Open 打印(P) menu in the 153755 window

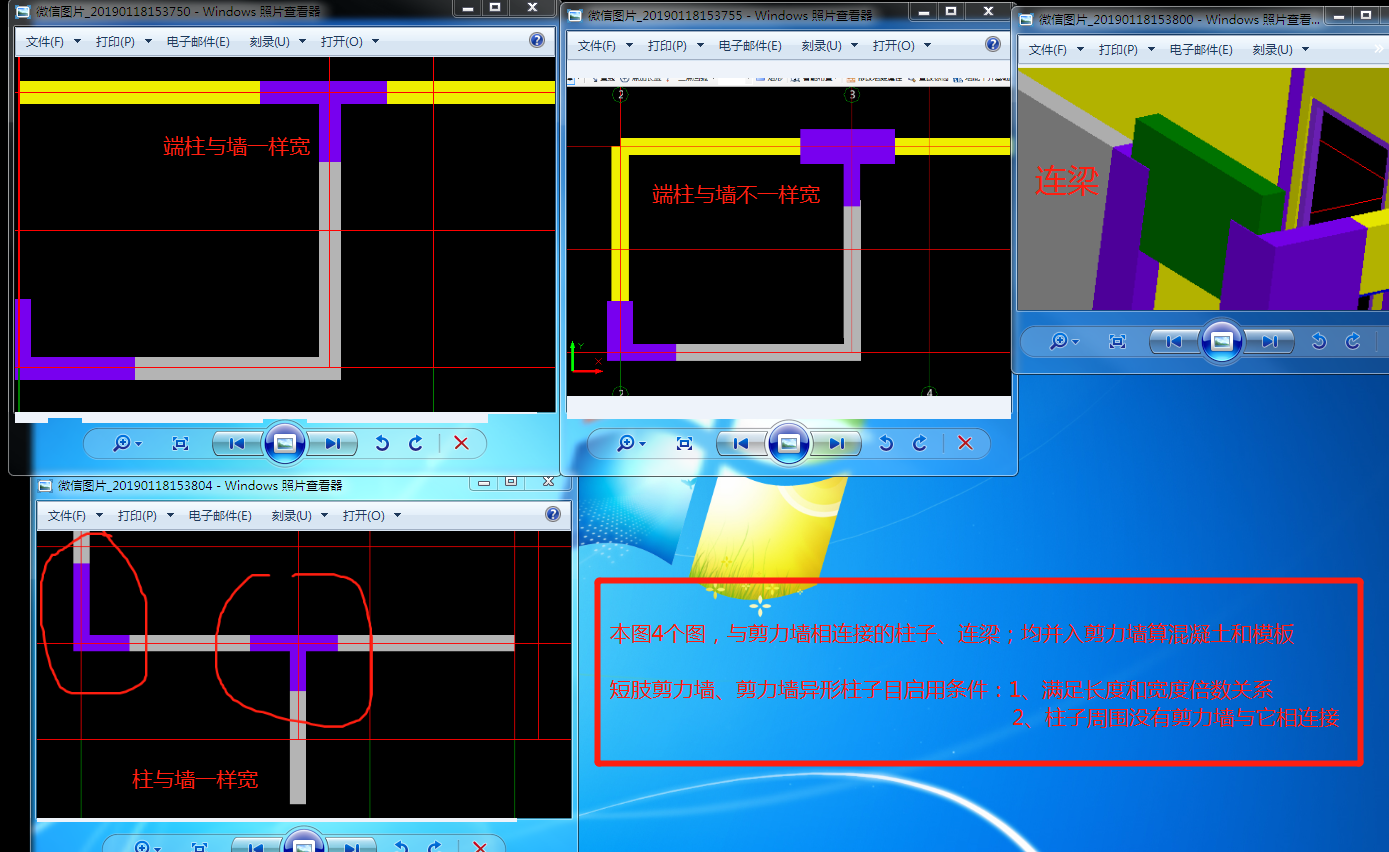(x=675, y=46)
